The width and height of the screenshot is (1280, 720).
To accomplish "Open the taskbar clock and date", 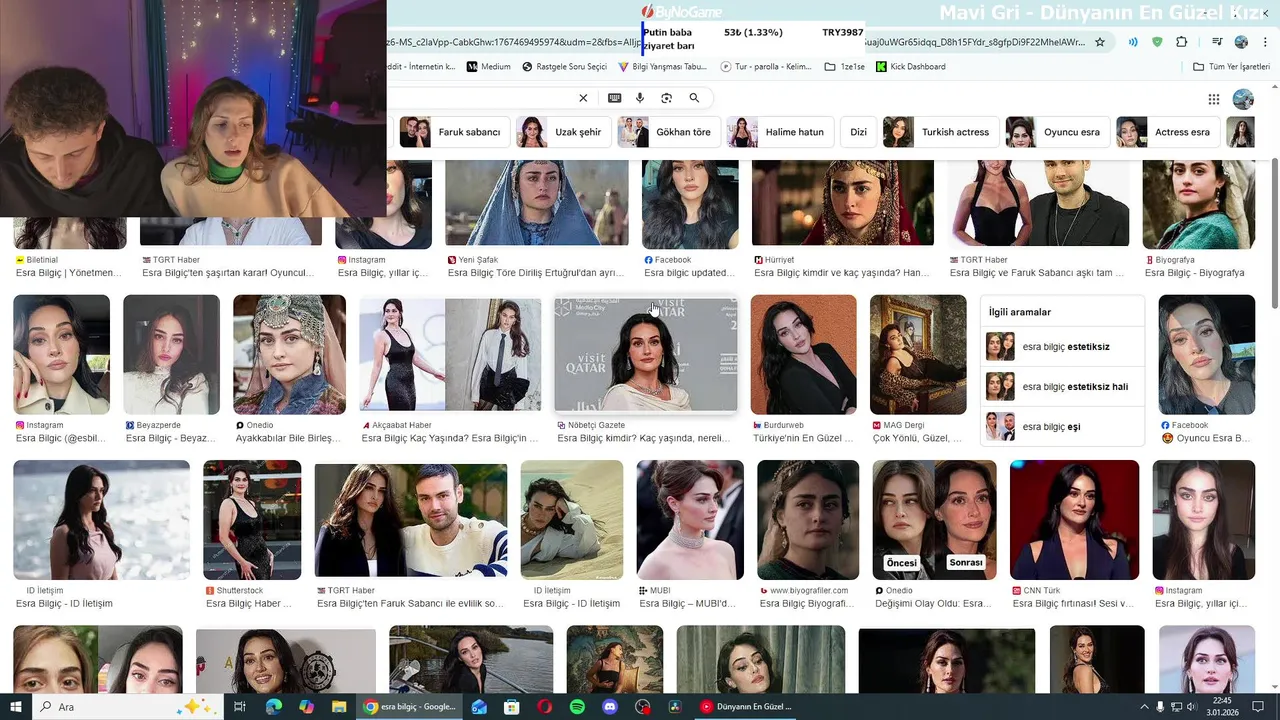I will [x=1222, y=707].
